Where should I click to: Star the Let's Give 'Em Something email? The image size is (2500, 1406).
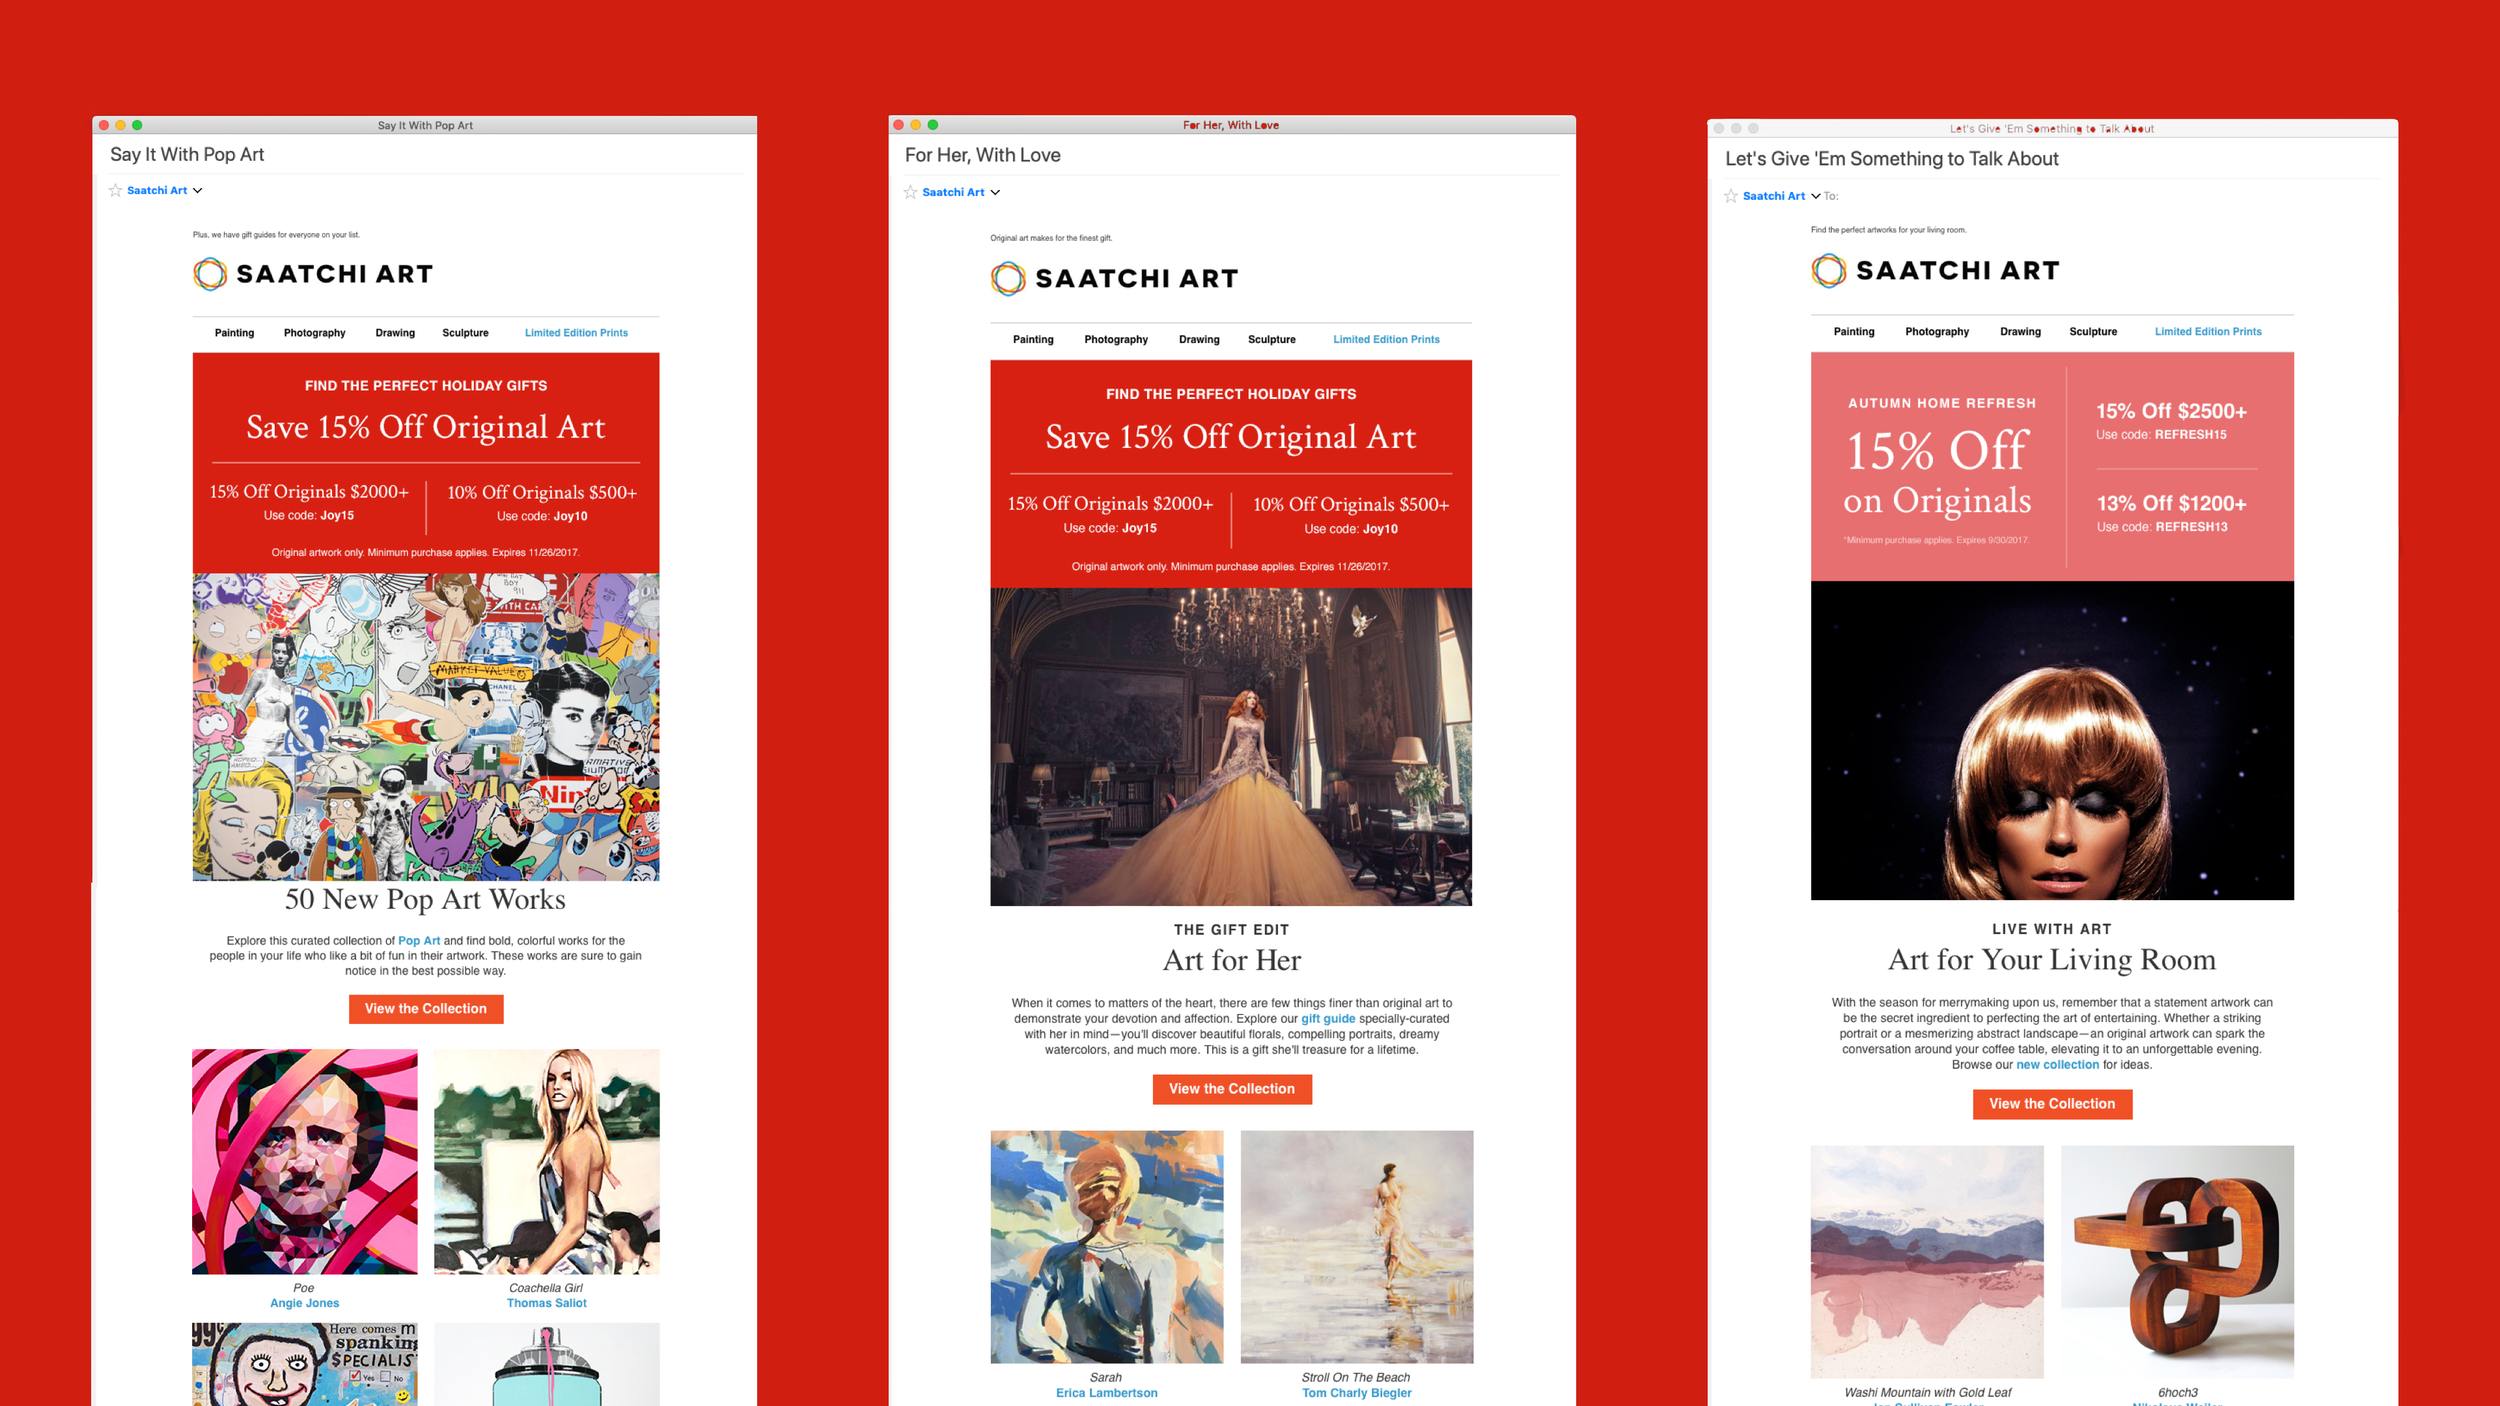(x=1731, y=196)
